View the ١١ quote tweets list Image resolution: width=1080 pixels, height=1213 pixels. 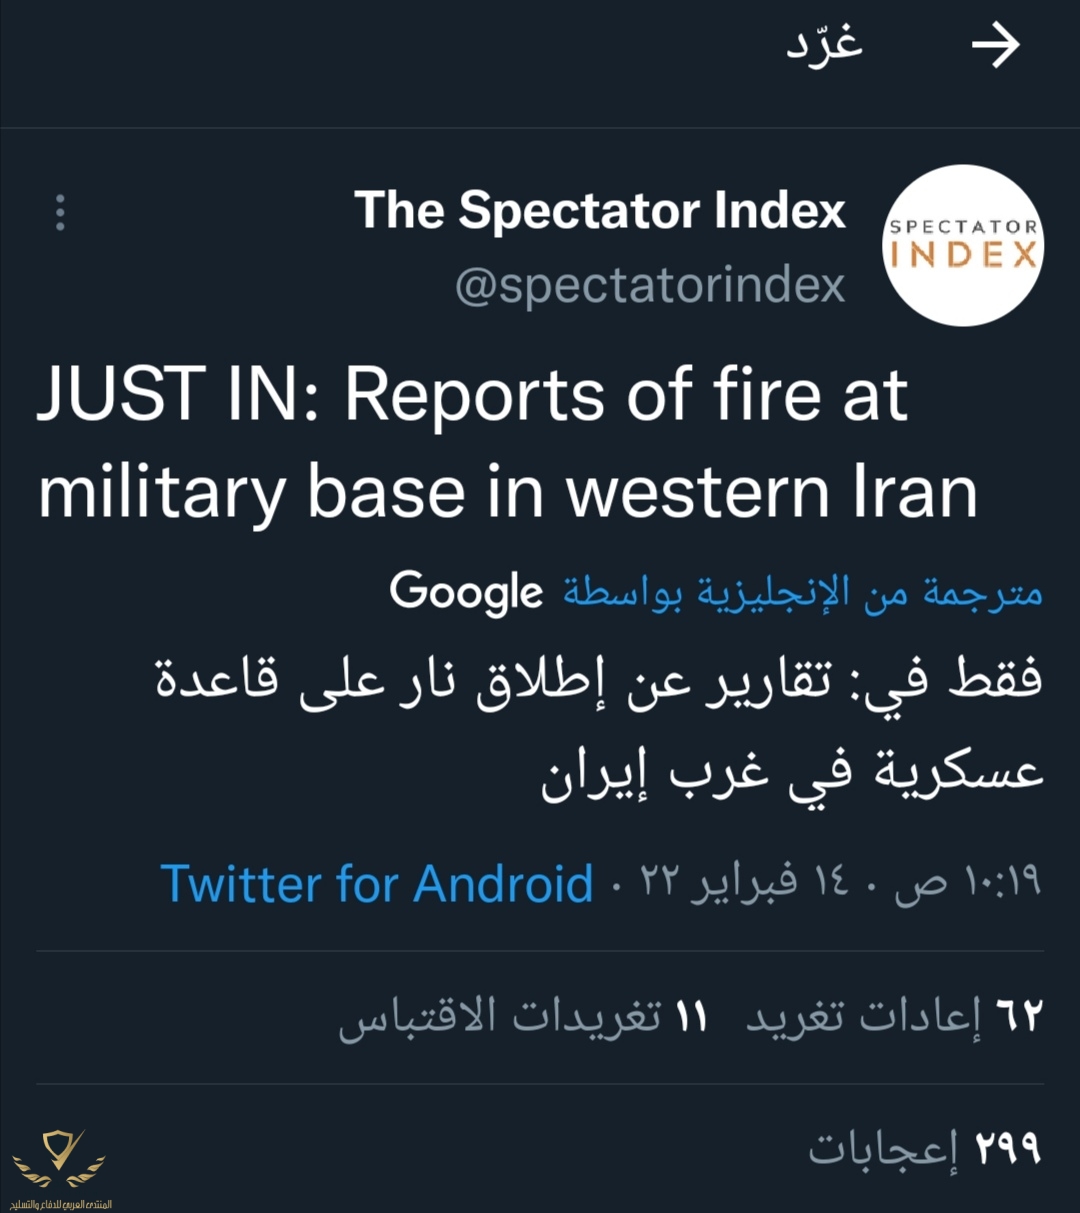(x=523, y=1017)
